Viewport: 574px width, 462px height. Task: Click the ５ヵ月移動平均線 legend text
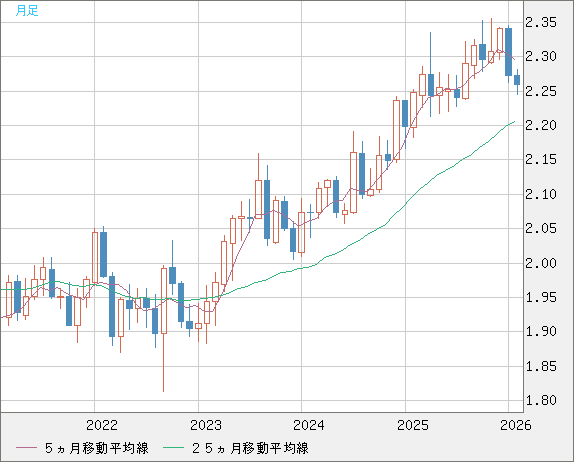97,448
